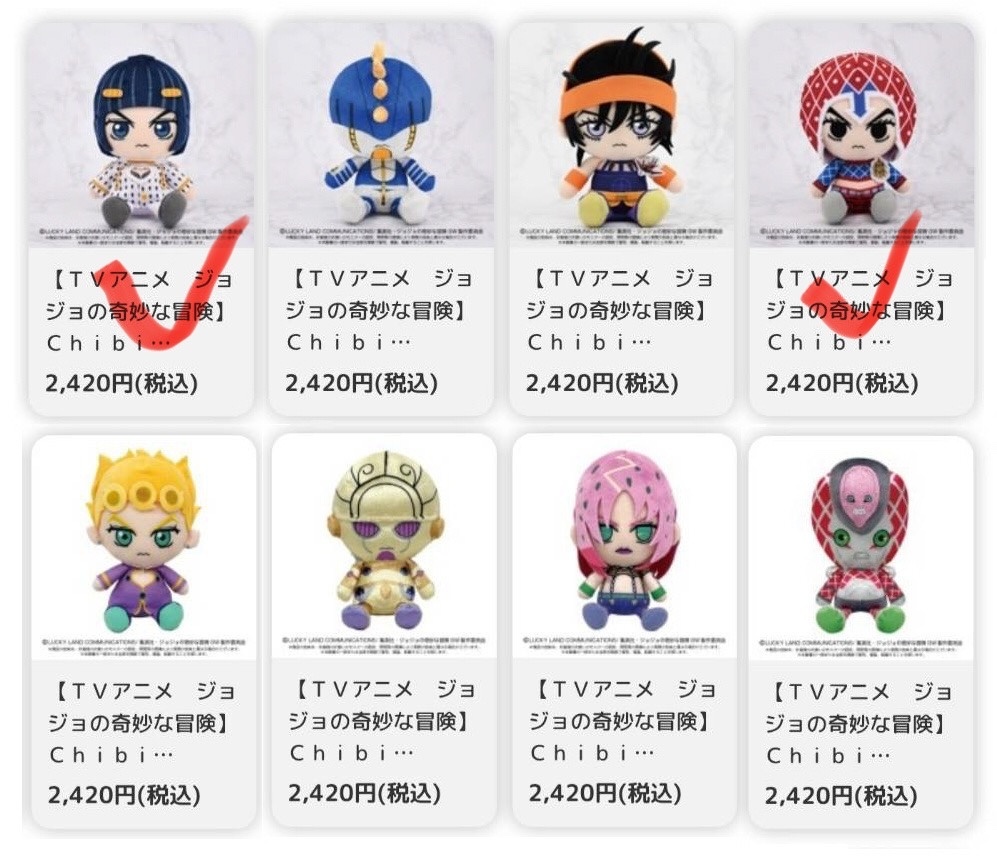Viewport: 997px width, 857px height.
Task: Click the price under orange headband plush
Action: tap(602, 383)
